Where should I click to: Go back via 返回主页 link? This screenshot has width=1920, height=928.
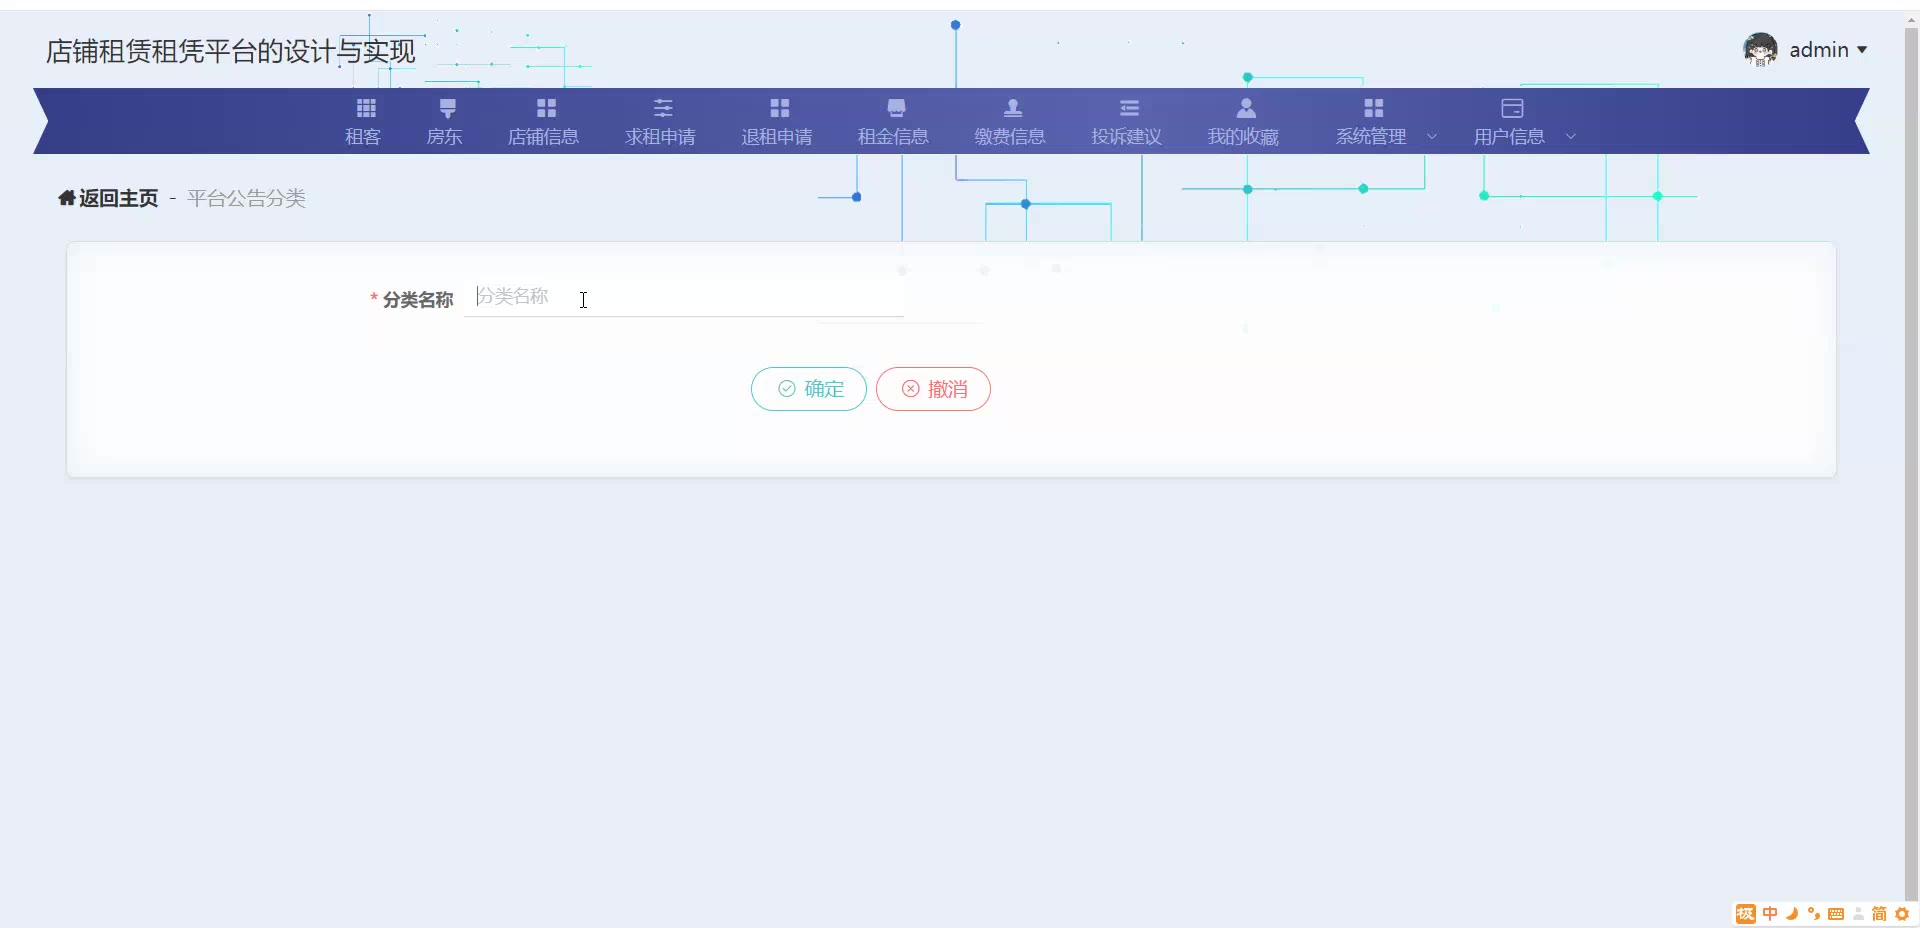click(108, 198)
